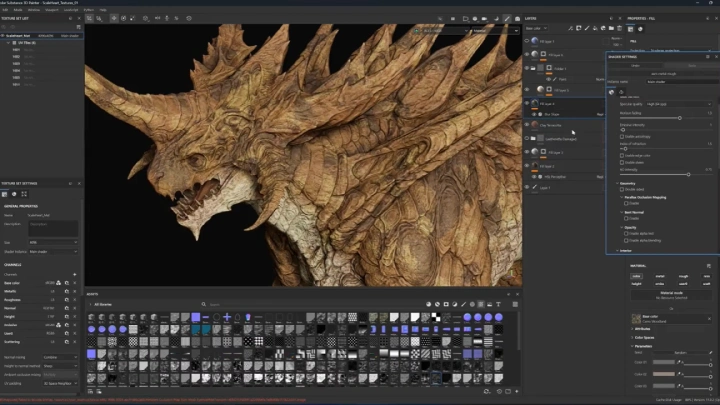Click the delete layer trash icon
Screen dimensions: 720x405
click(x=619, y=28)
